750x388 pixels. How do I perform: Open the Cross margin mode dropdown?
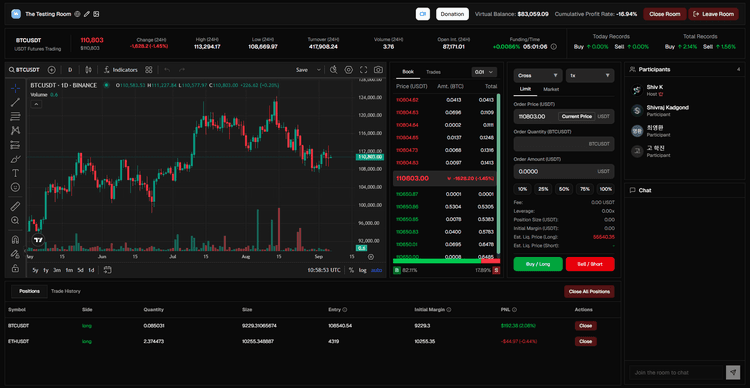538,76
